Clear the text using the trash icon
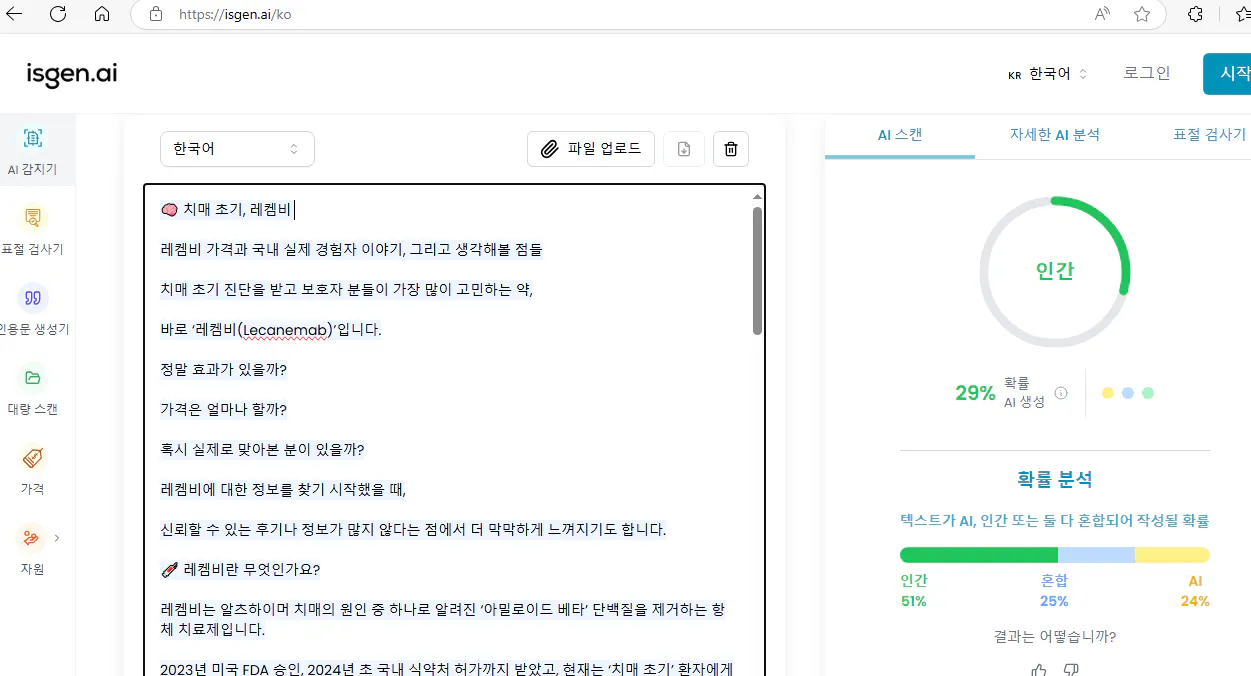 pyautogui.click(x=730, y=149)
